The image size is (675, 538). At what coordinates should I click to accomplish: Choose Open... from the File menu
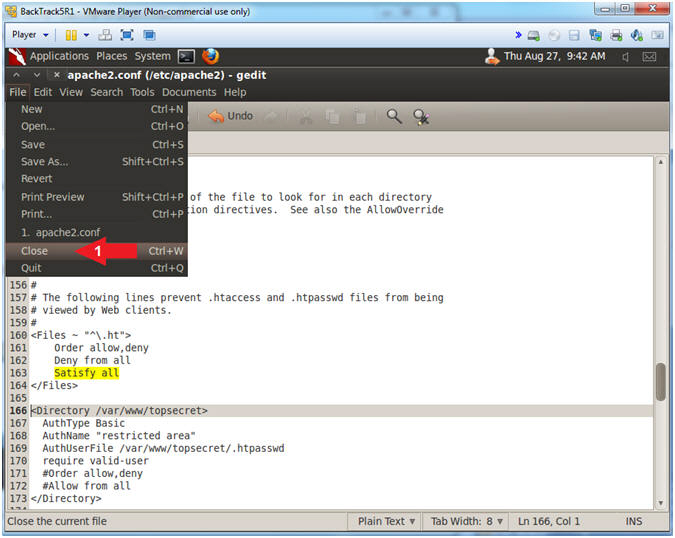97,126
